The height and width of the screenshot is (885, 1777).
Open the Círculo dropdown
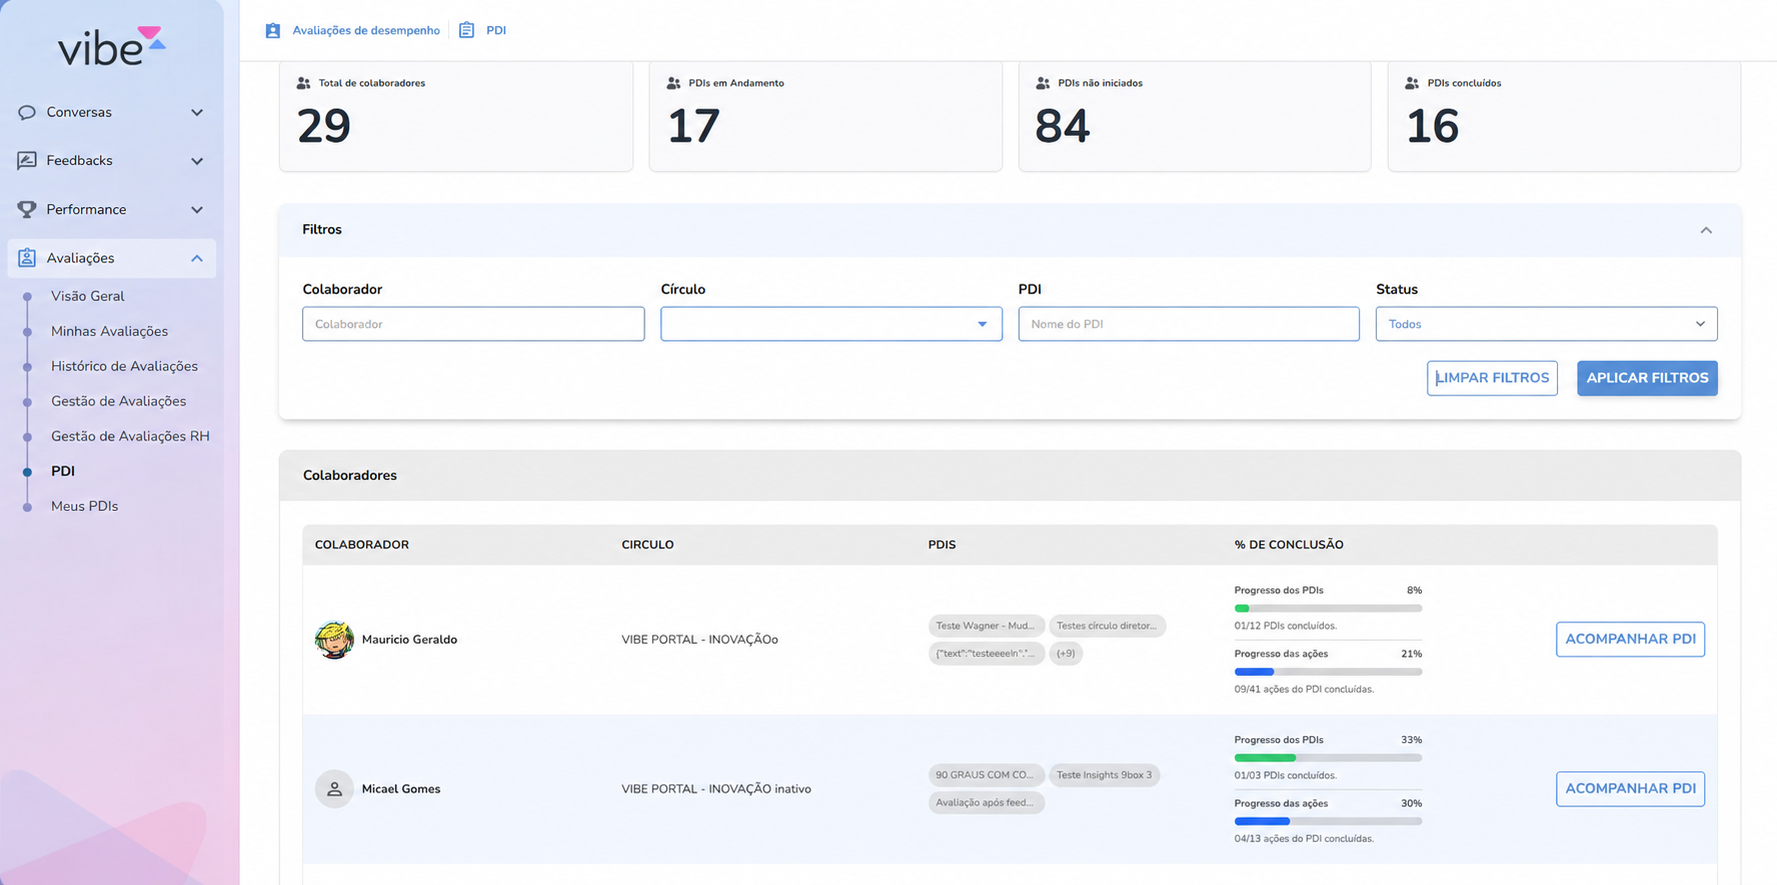point(831,324)
